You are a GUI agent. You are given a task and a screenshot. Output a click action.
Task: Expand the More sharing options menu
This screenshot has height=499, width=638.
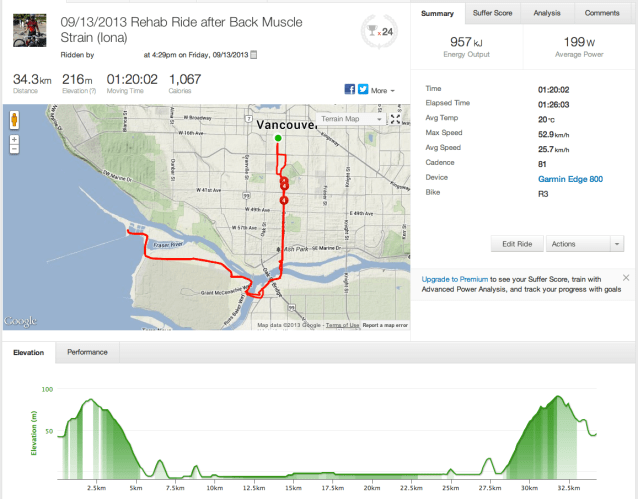click(x=381, y=90)
